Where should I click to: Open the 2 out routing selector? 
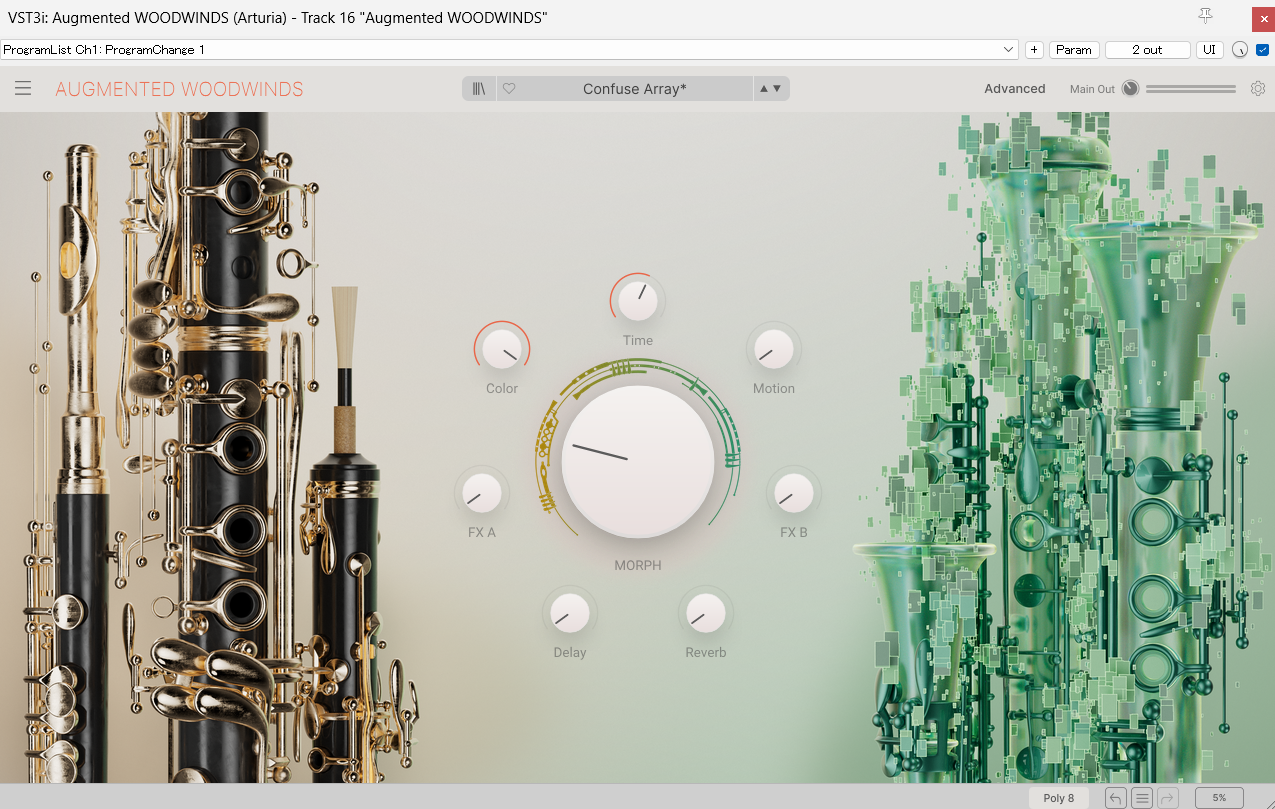click(1147, 50)
